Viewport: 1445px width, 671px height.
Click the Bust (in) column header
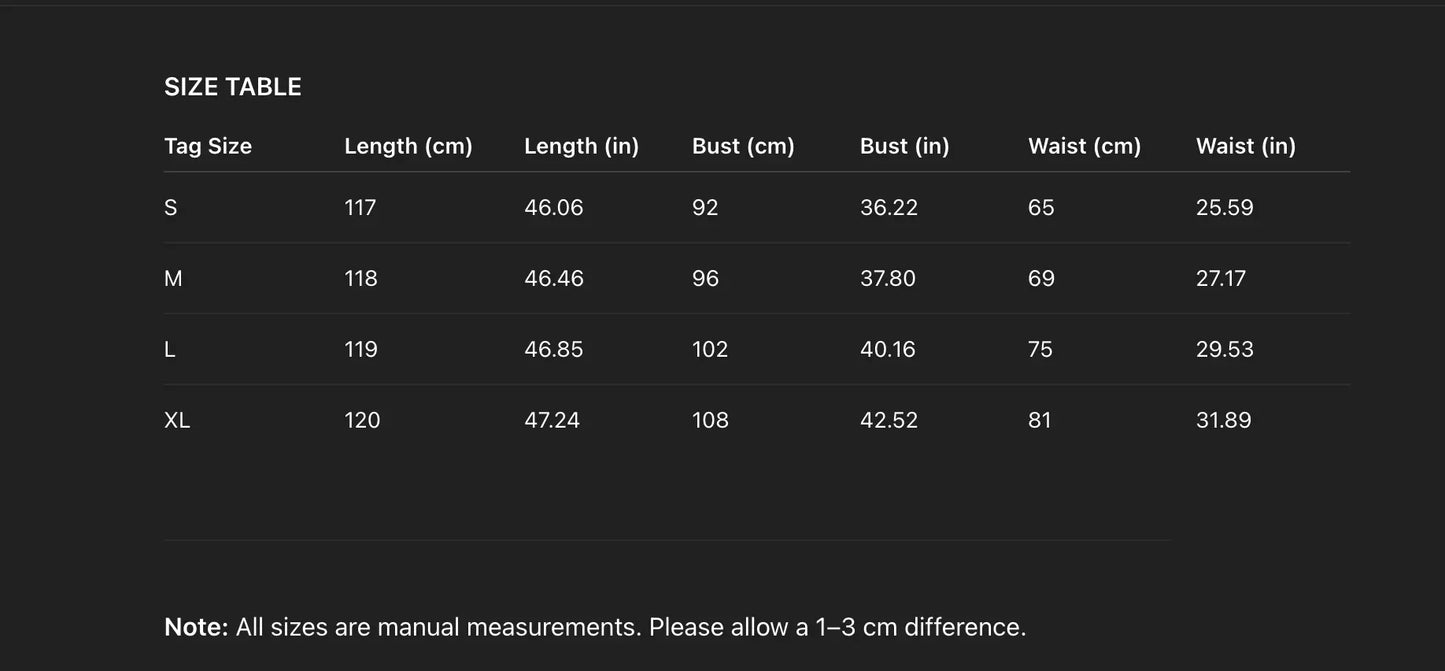click(x=904, y=146)
